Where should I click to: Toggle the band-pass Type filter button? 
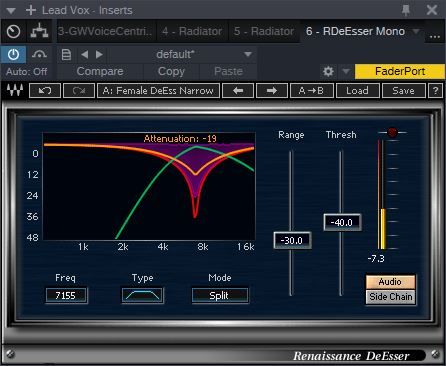(142, 295)
